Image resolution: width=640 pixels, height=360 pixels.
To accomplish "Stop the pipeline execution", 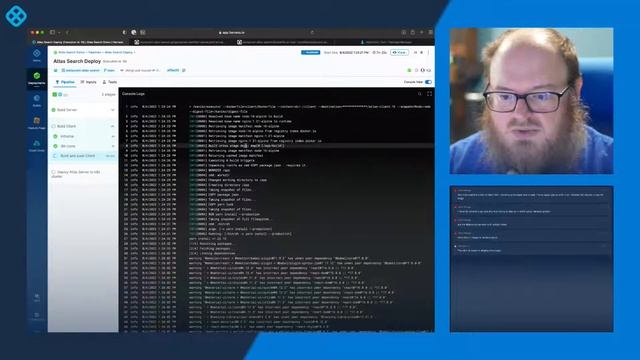I will coord(422,53).
